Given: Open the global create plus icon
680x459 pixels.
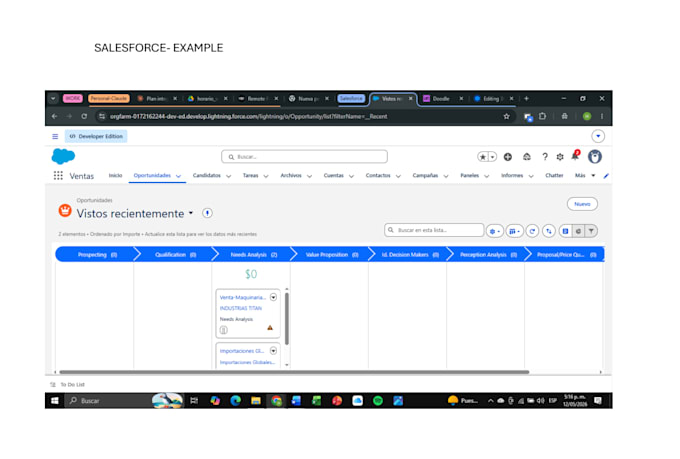Looking at the screenshot, I should (508, 157).
